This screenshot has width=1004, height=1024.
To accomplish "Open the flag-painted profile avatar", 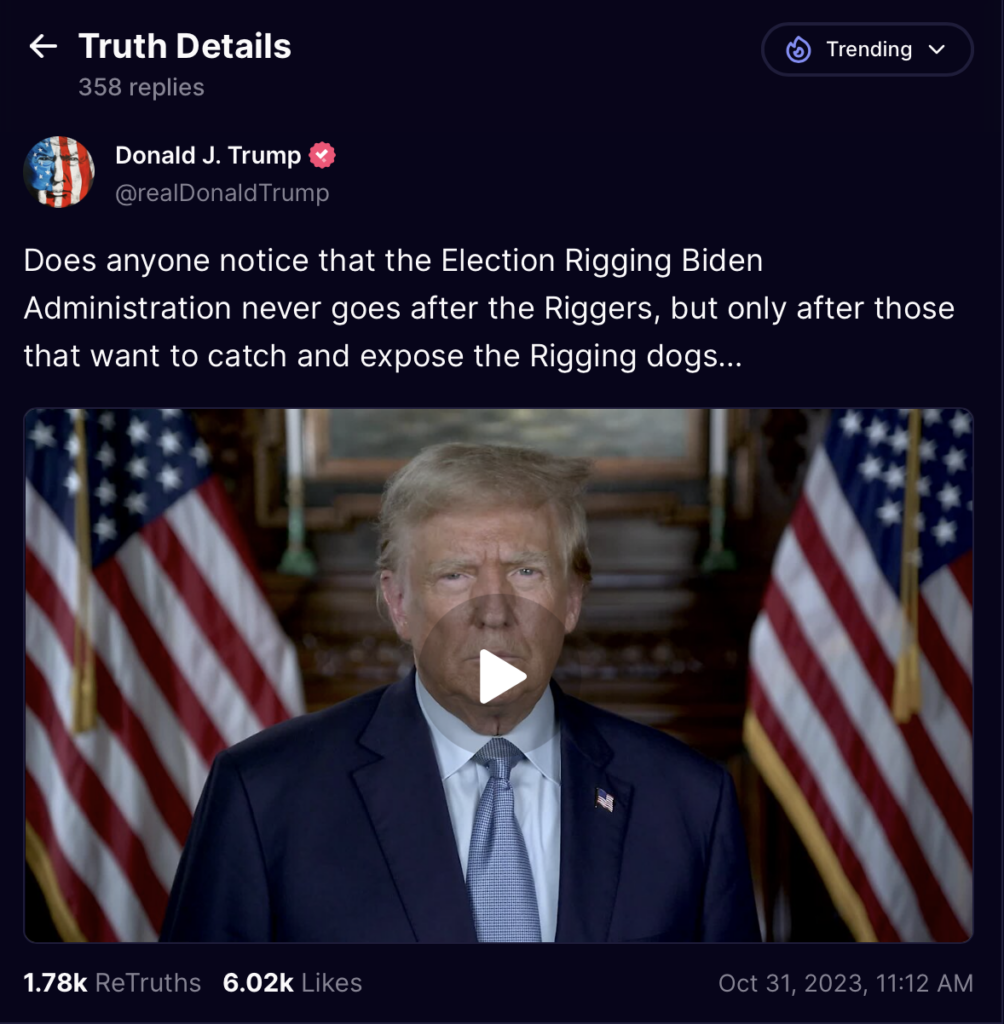I will [59, 172].
